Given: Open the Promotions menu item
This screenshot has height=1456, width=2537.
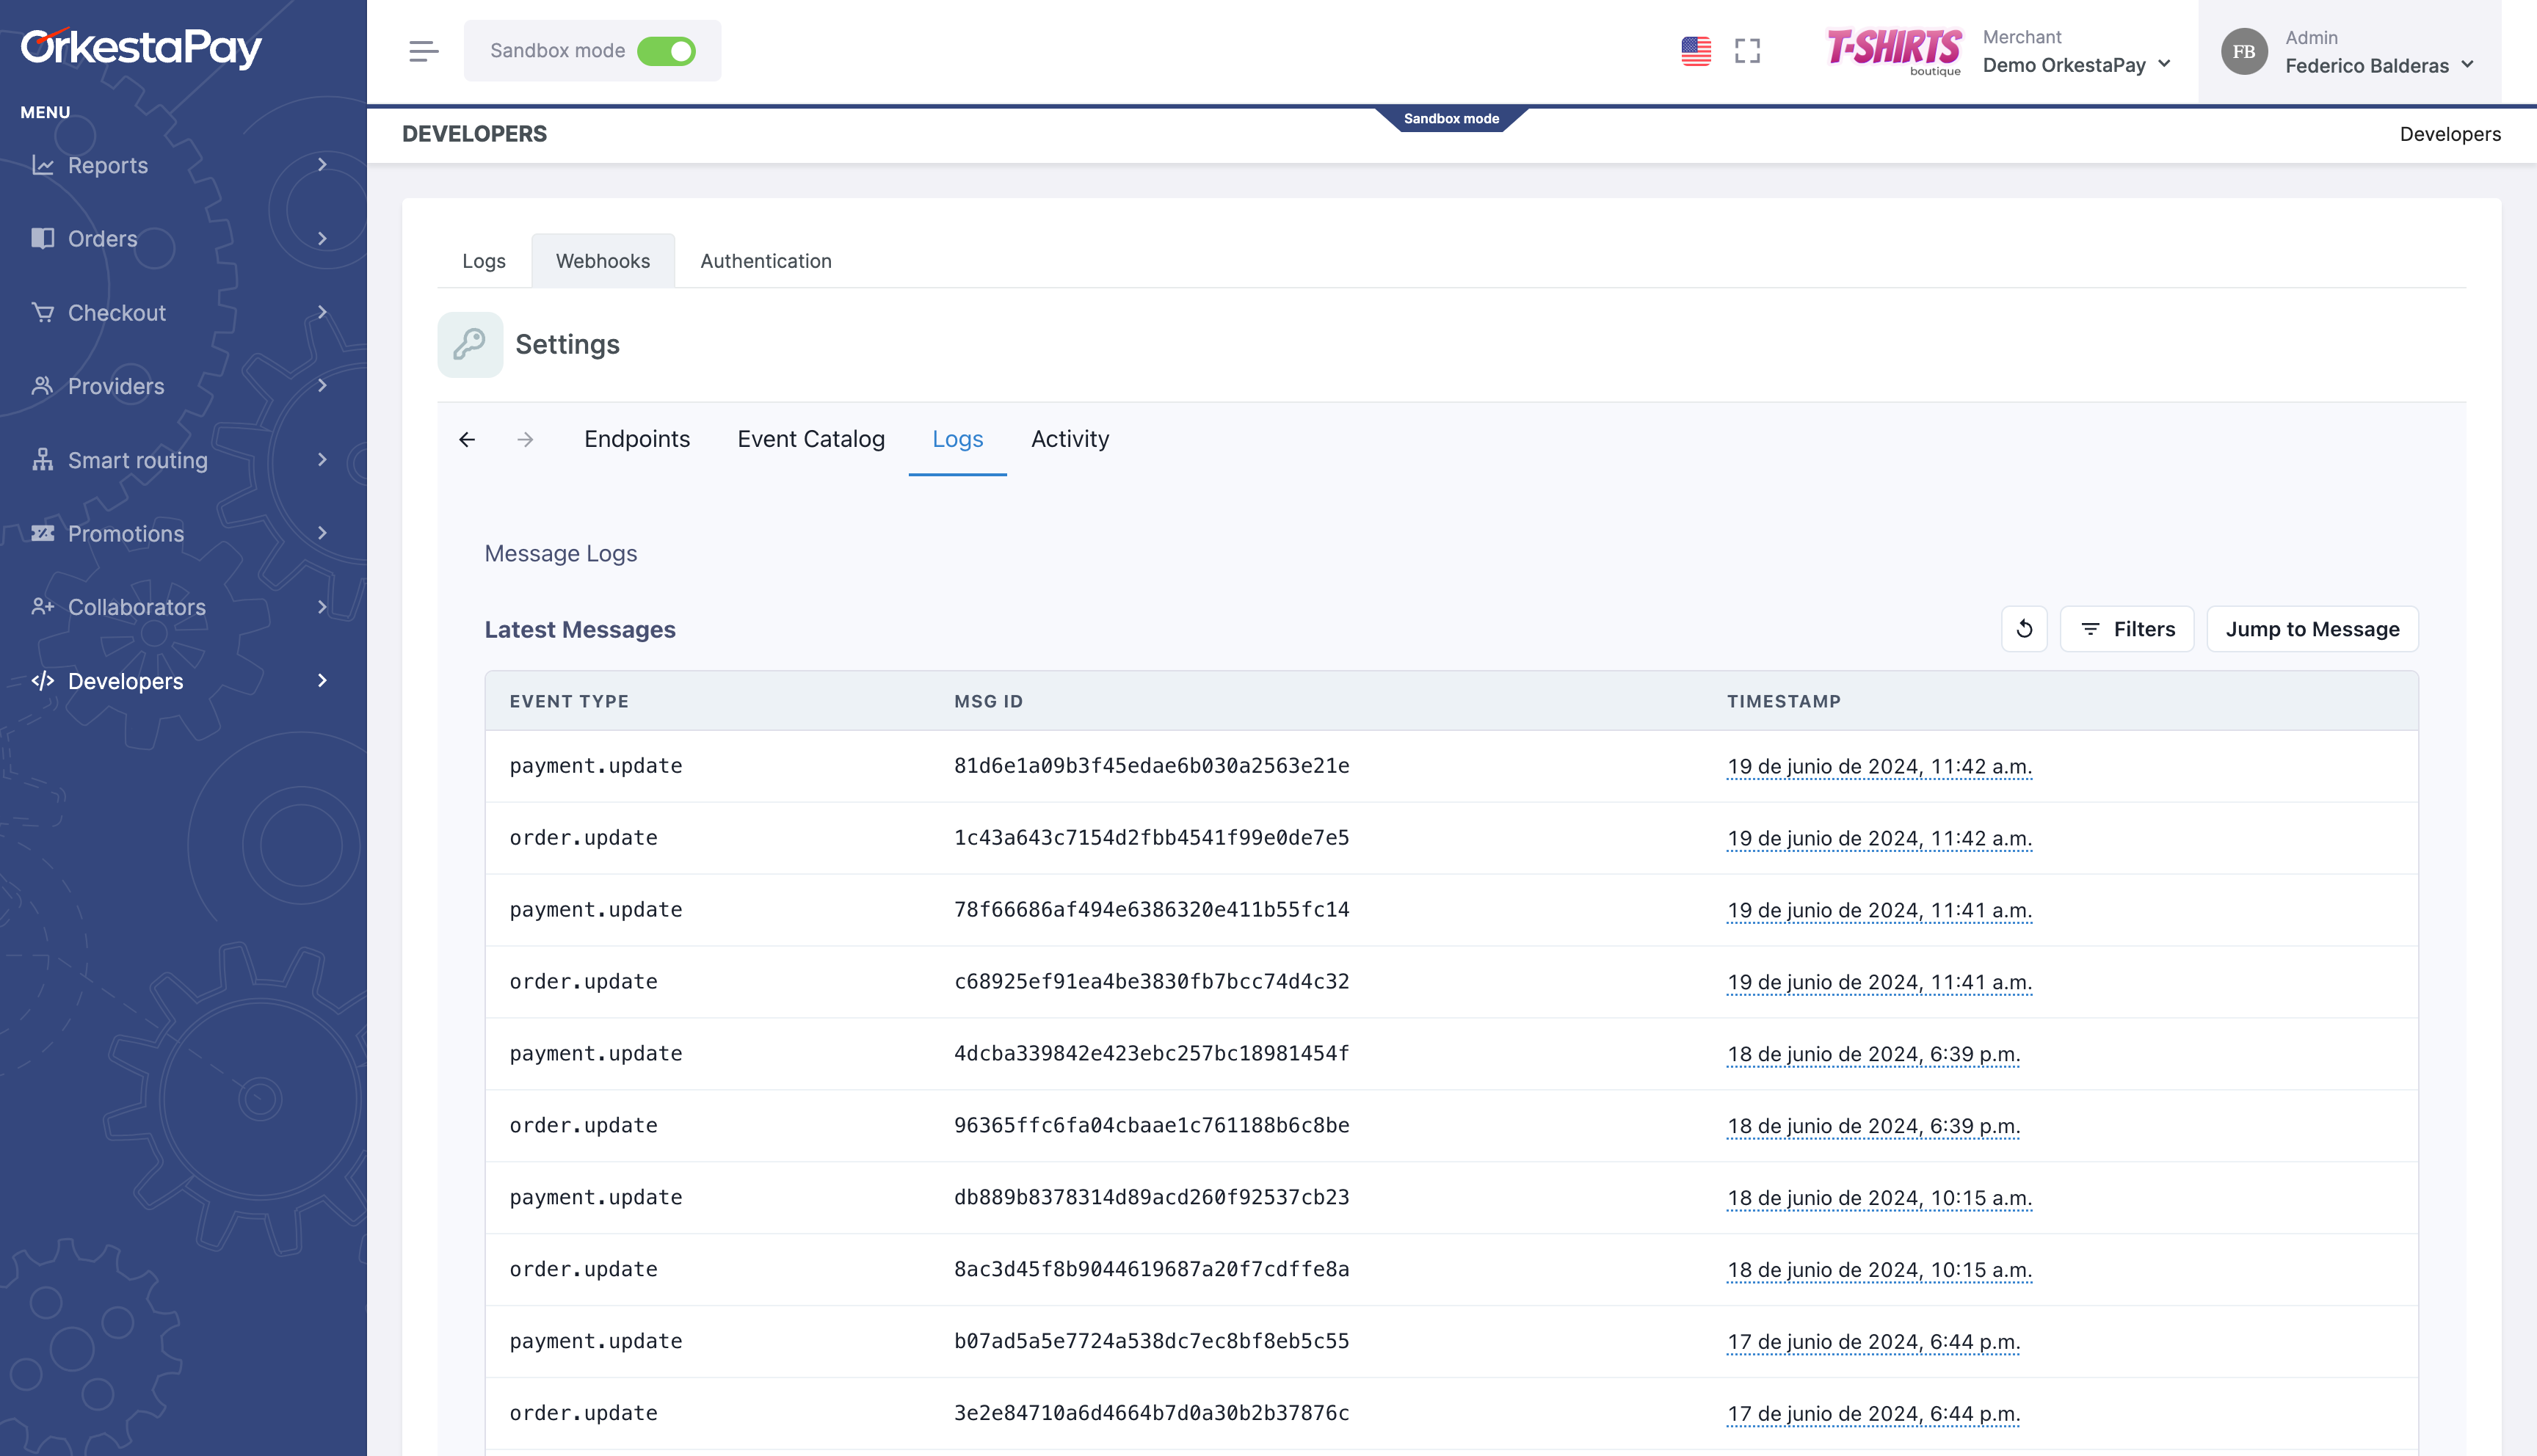Looking at the screenshot, I should pyautogui.click(x=183, y=533).
